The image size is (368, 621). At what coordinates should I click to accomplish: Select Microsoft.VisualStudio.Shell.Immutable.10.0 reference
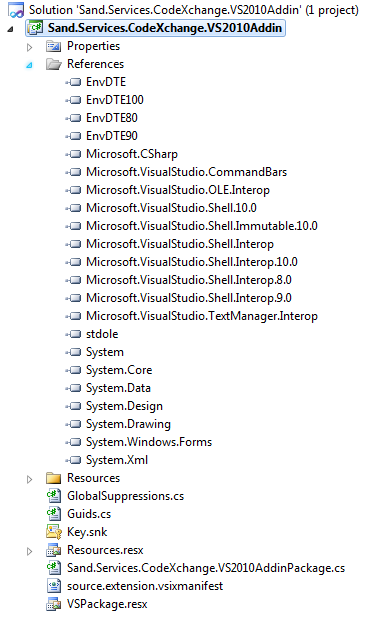point(202,226)
